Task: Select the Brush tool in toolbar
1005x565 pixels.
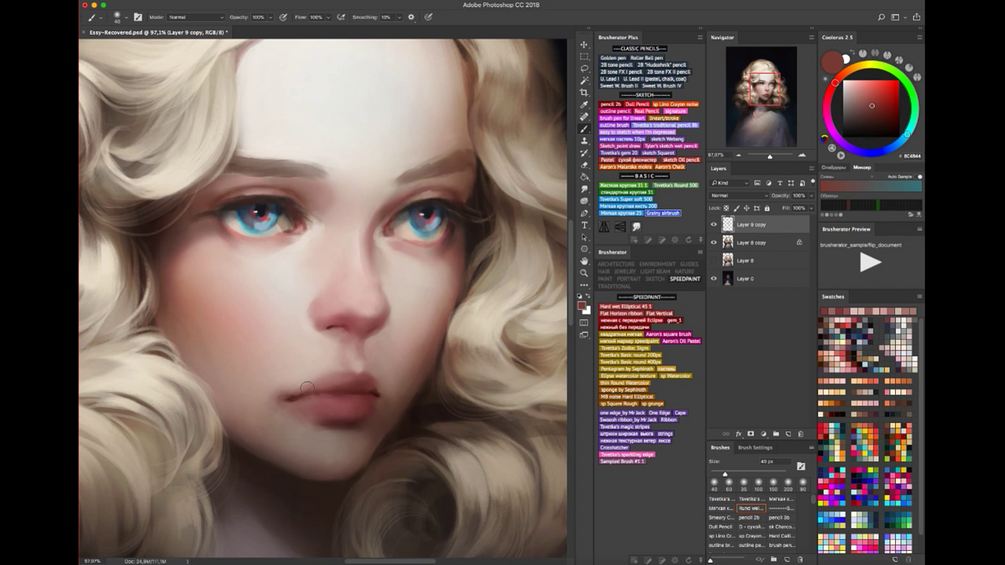Action: [584, 129]
